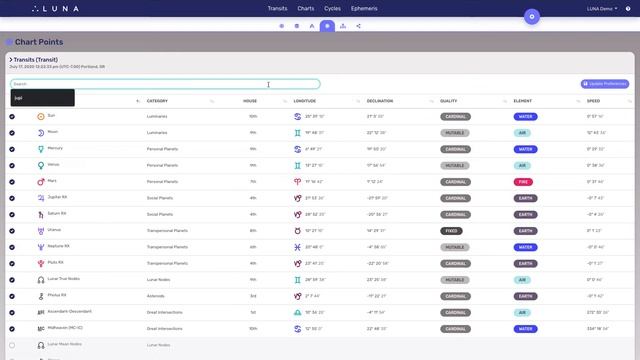Click the Update Preferences button
The image size is (640, 360).
pos(605,84)
